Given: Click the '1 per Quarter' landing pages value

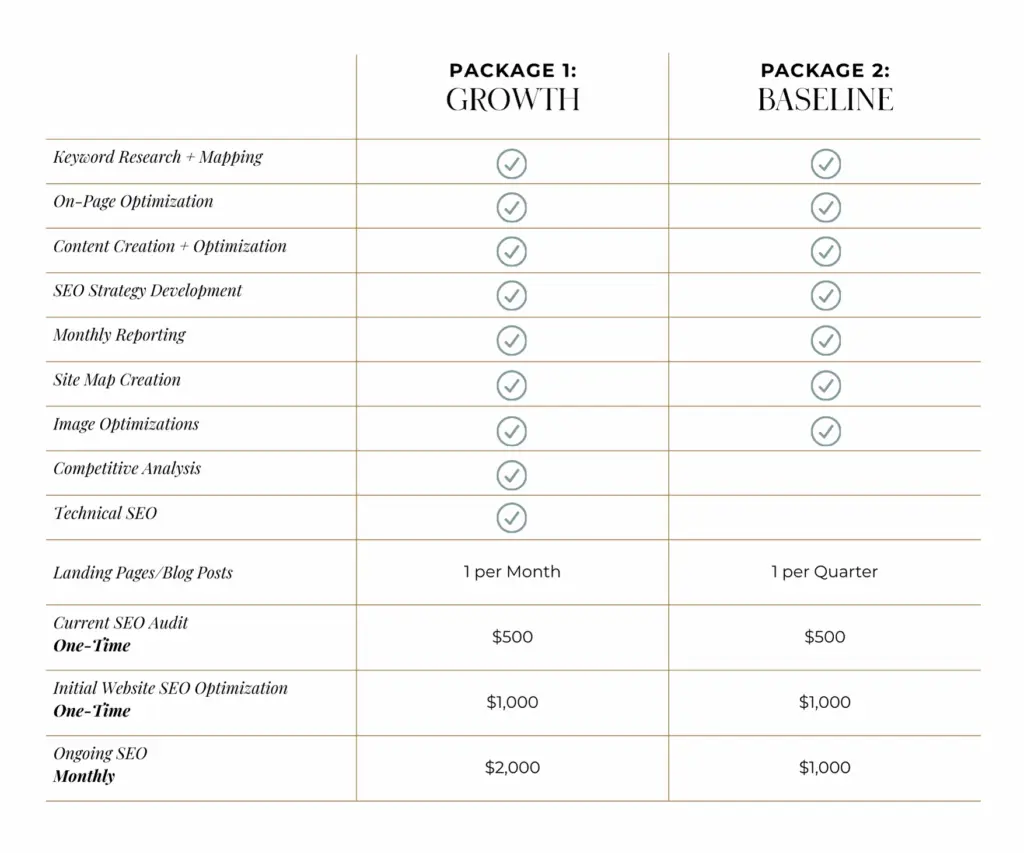Looking at the screenshot, I should coord(825,572).
